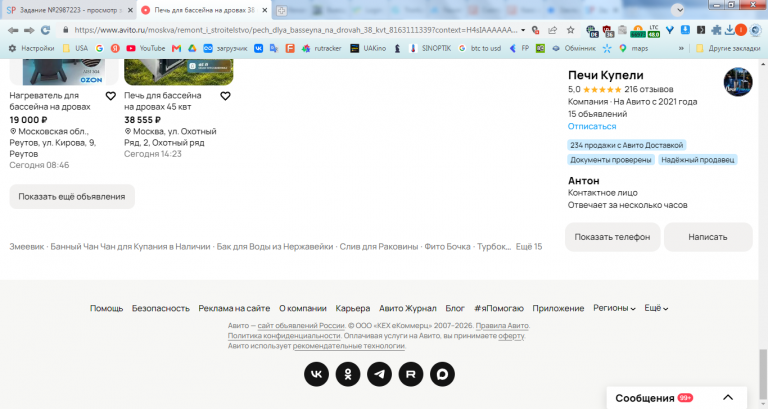
Task: Click the browser forward arrow
Action: [x=29, y=30]
